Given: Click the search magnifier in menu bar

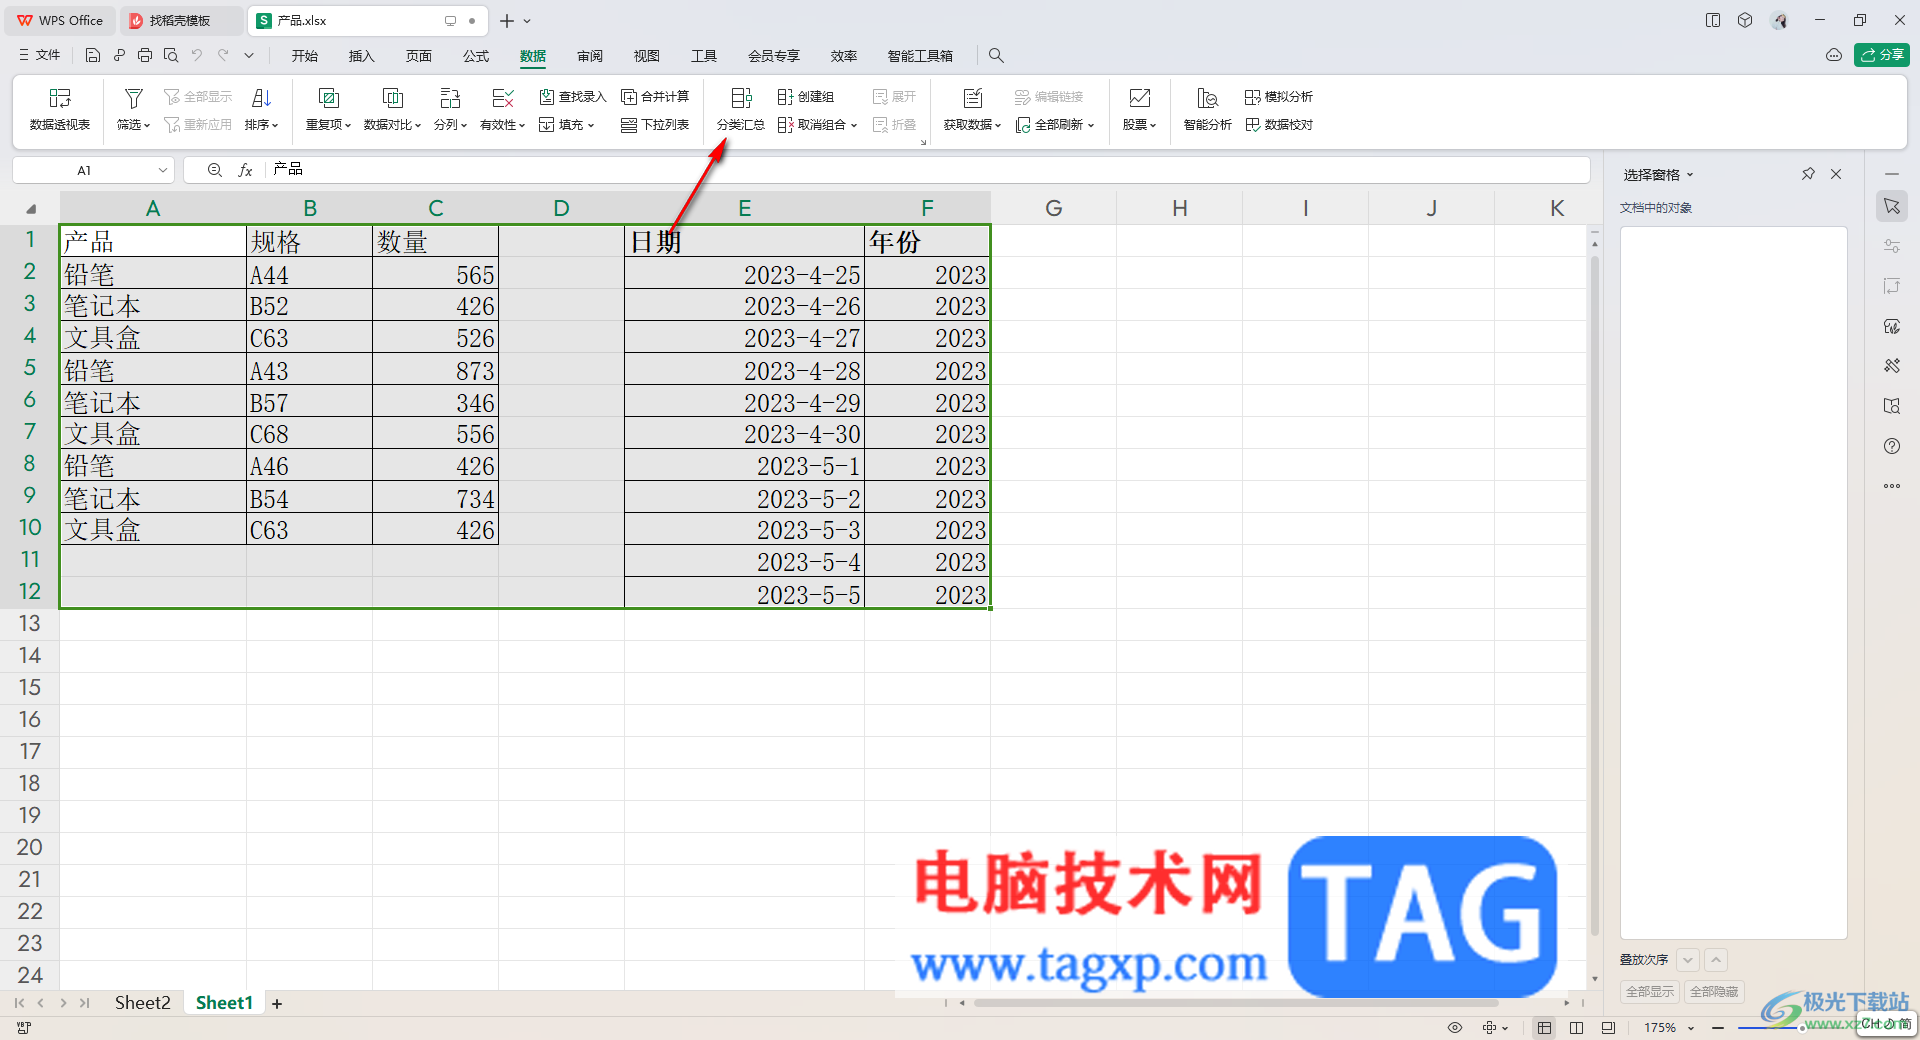Looking at the screenshot, I should (x=996, y=55).
